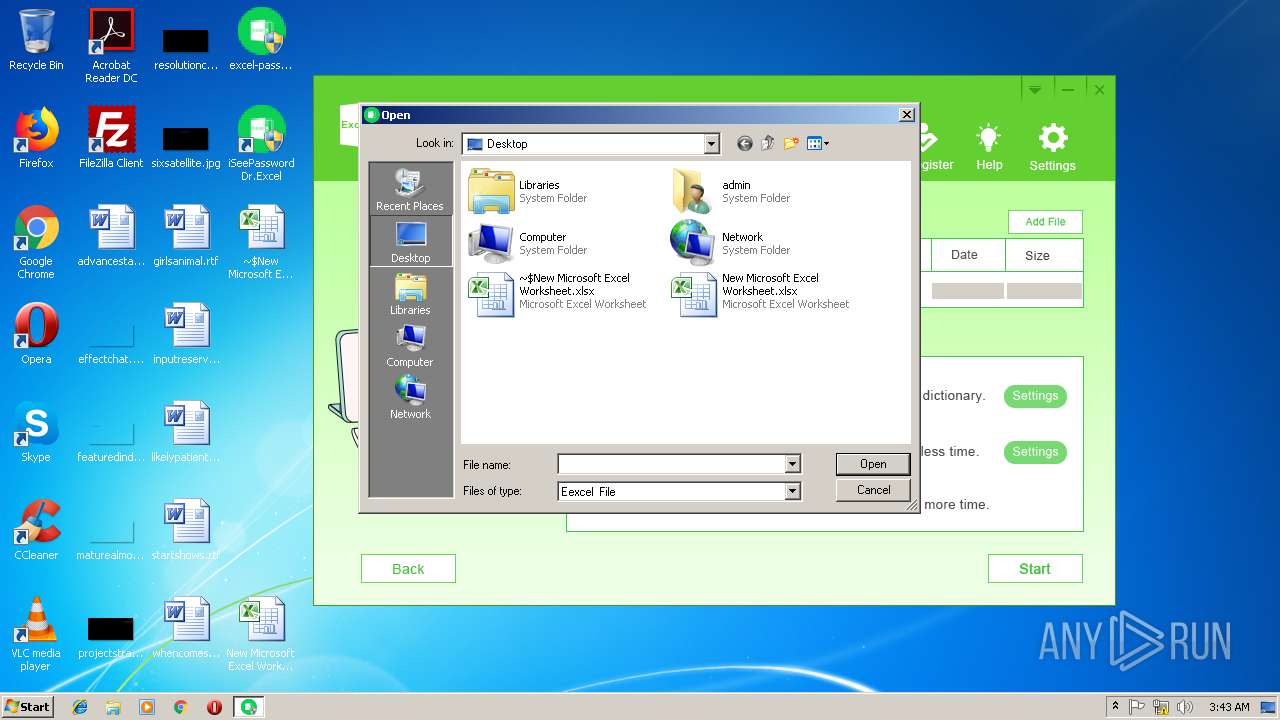The image size is (1280, 720).
Task: Select girlsanimal.rtf desktop file
Action: pyautogui.click(x=186, y=236)
